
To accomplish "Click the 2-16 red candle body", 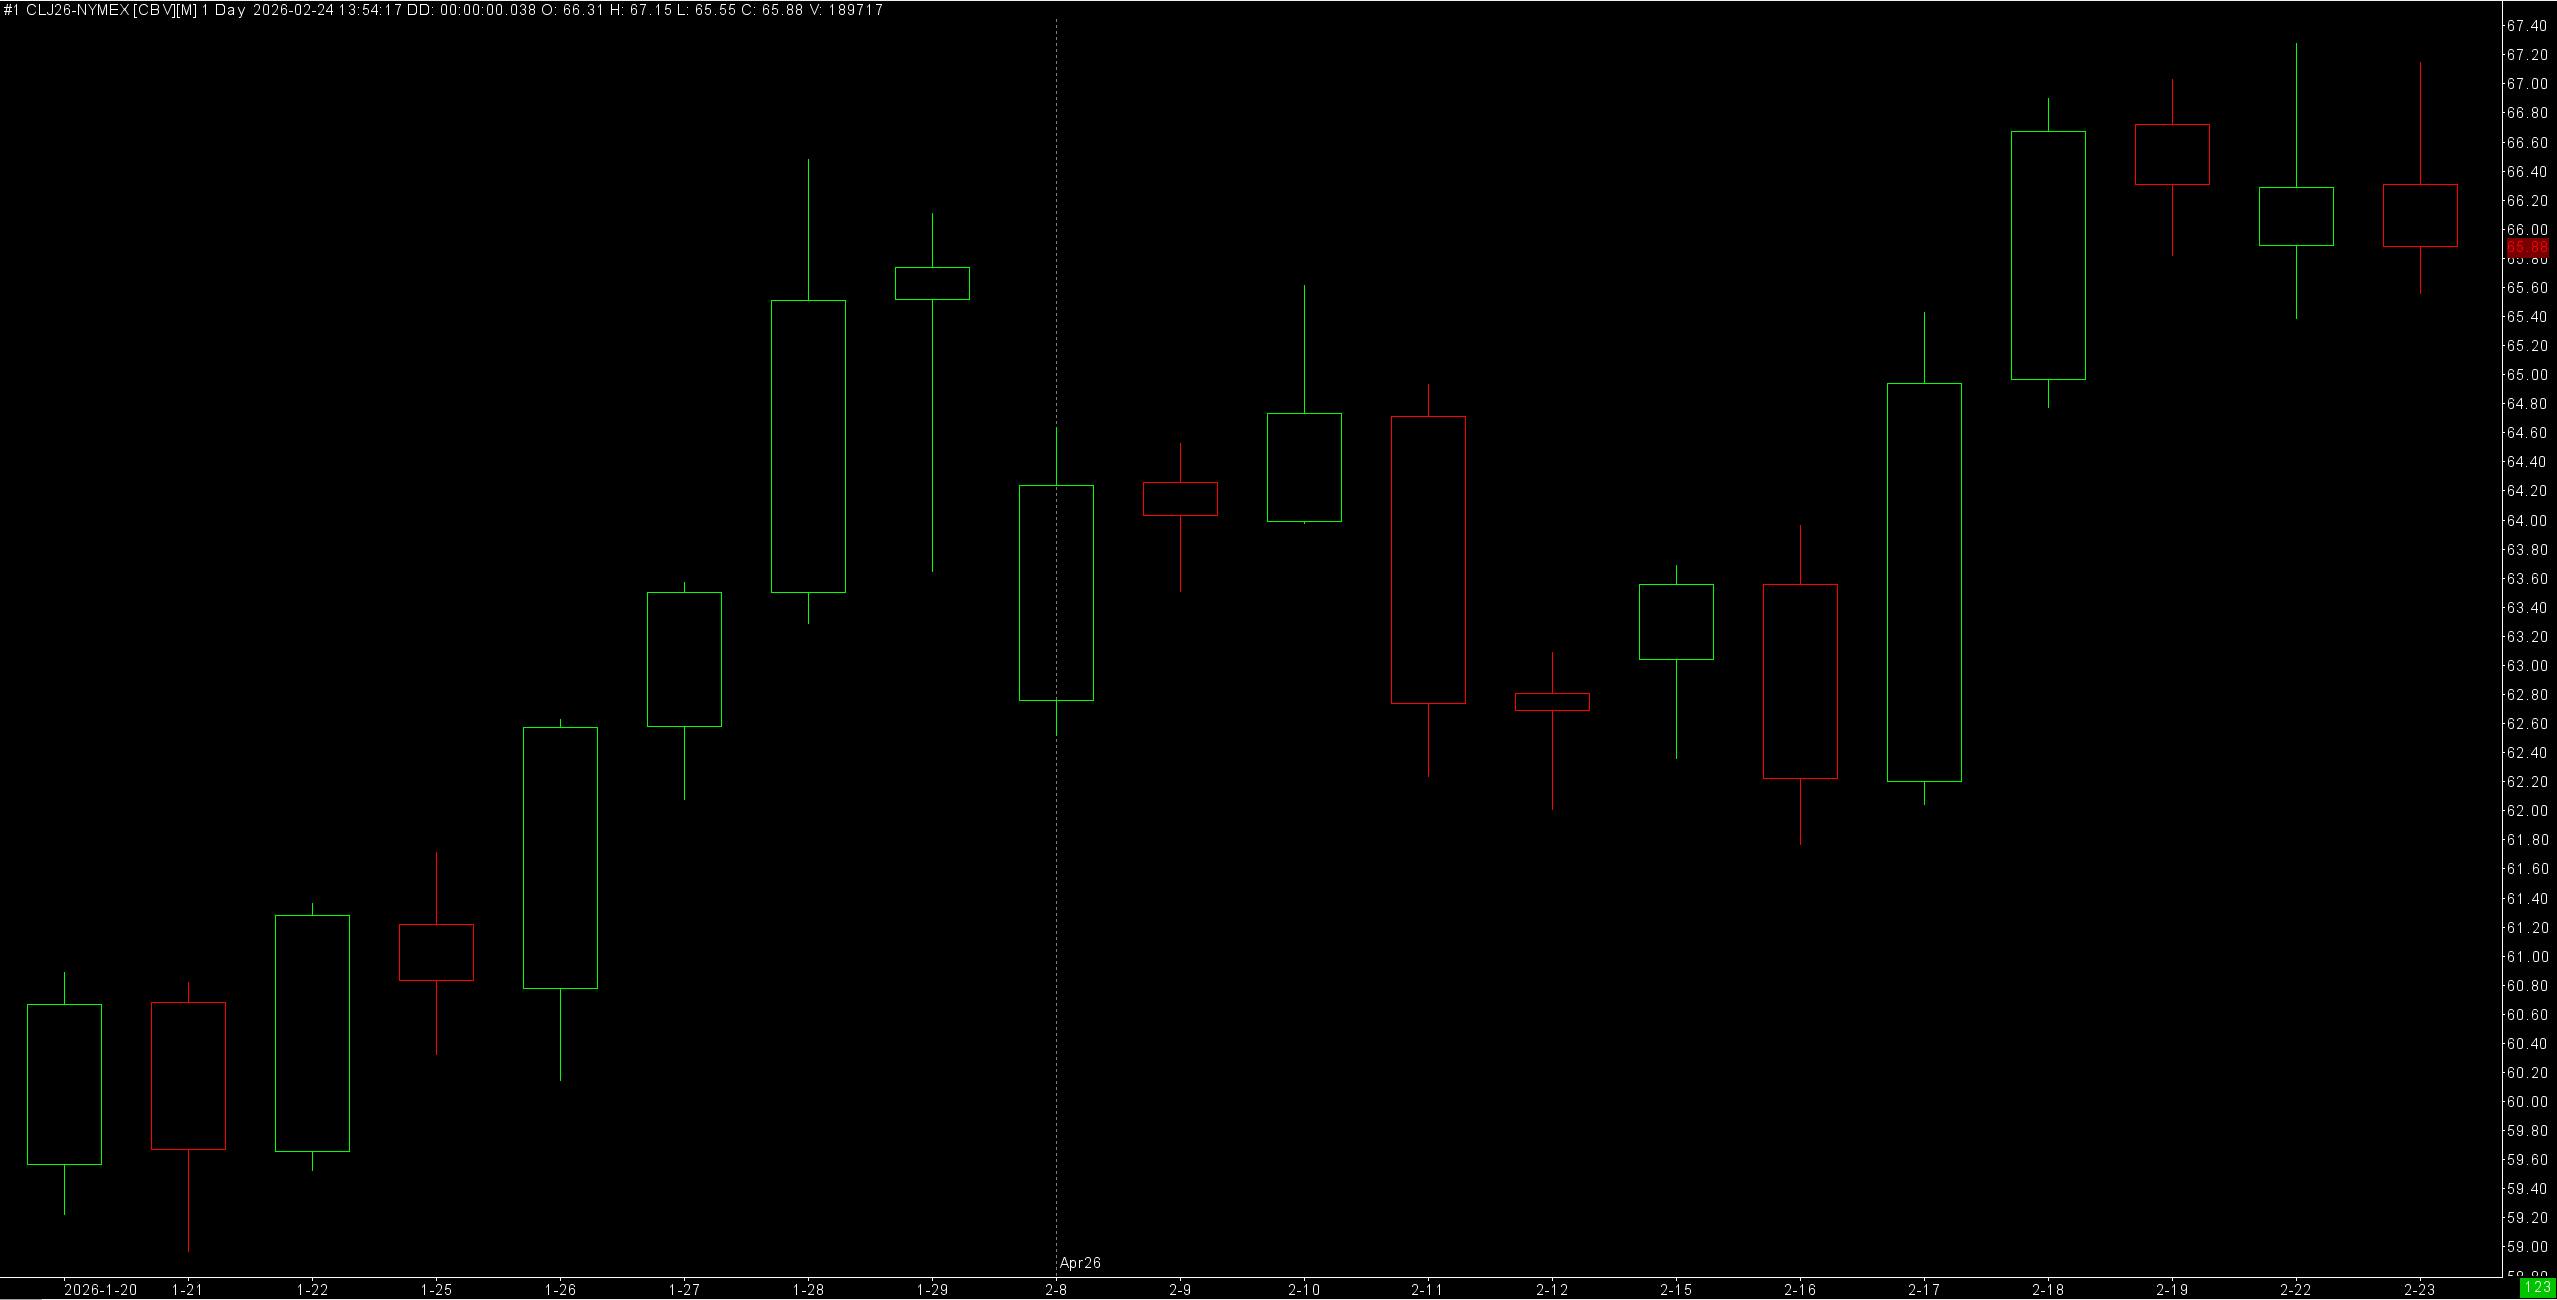I will coord(1800,681).
